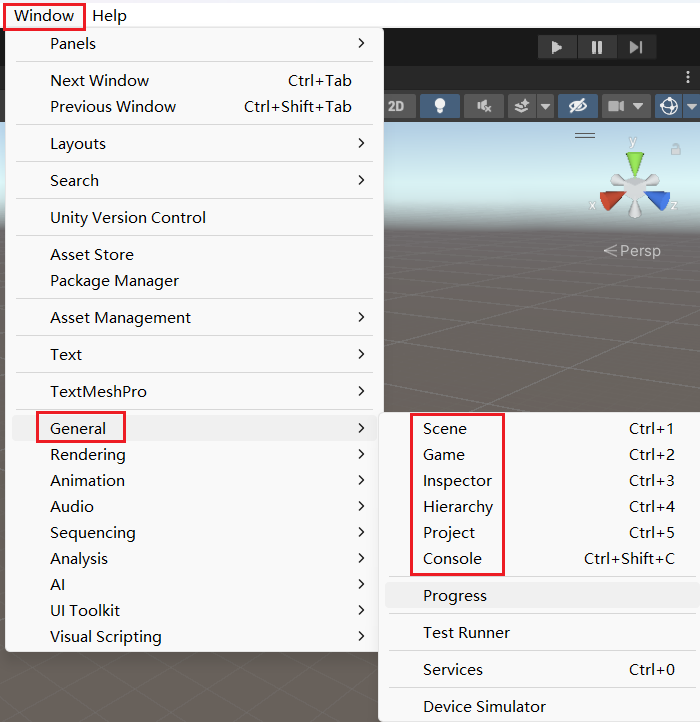Click the blue Z axis cone

pyautogui.click(x=658, y=200)
